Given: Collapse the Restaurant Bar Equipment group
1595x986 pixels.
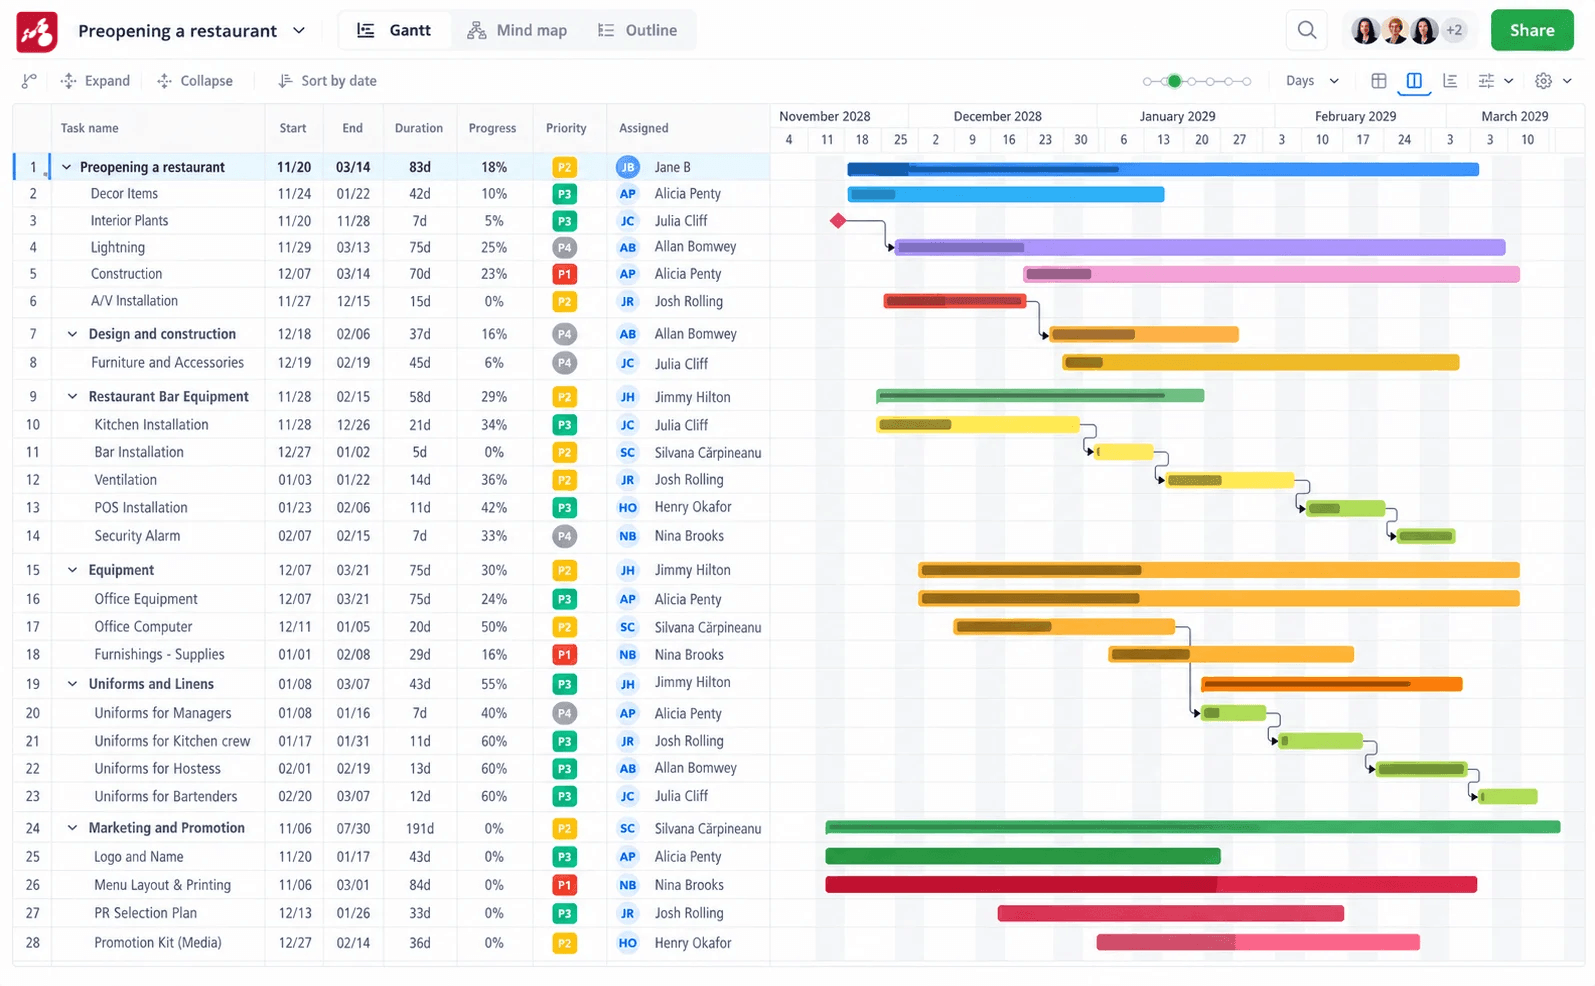Looking at the screenshot, I should coord(72,397).
